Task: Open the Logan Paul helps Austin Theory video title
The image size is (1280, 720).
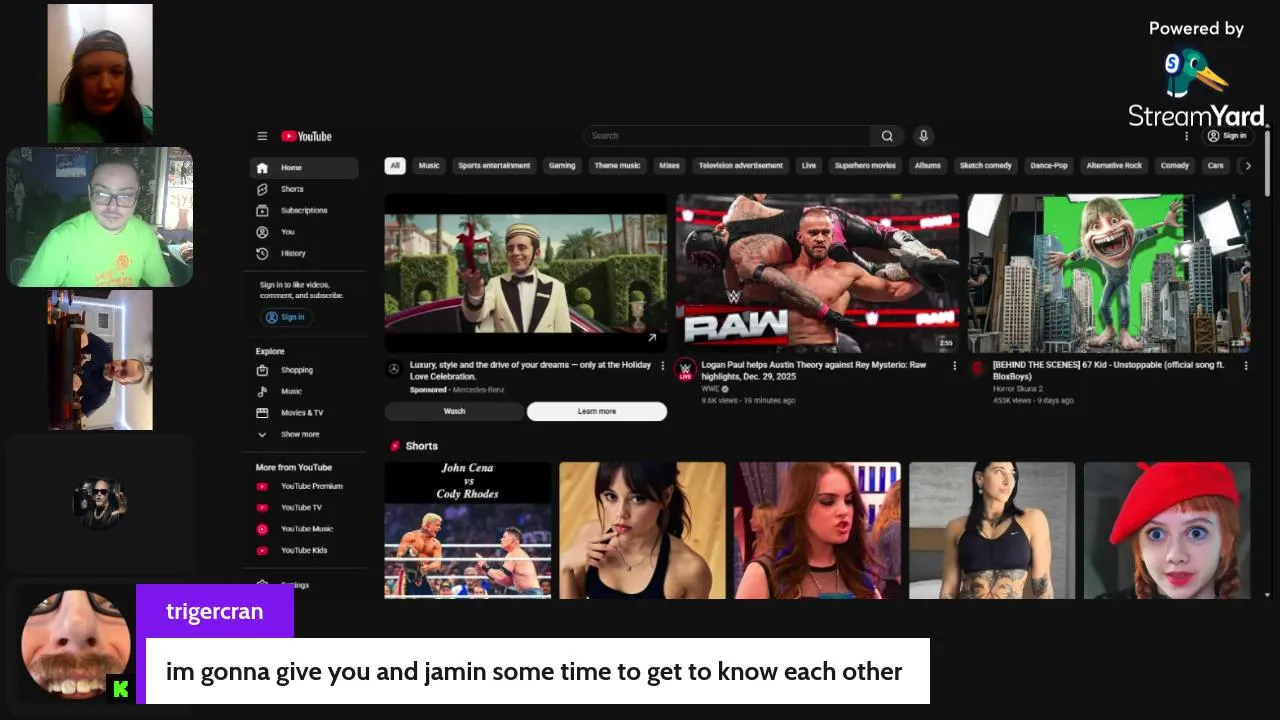Action: [x=814, y=370]
